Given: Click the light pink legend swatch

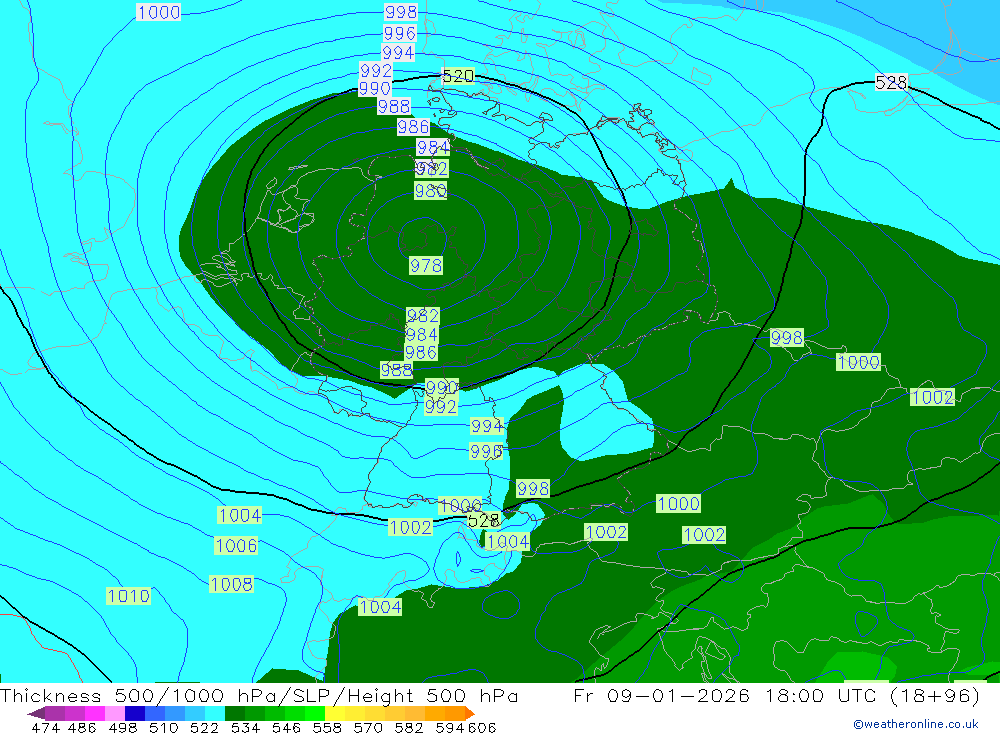Looking at the screenshot, I should pos(115,713).
